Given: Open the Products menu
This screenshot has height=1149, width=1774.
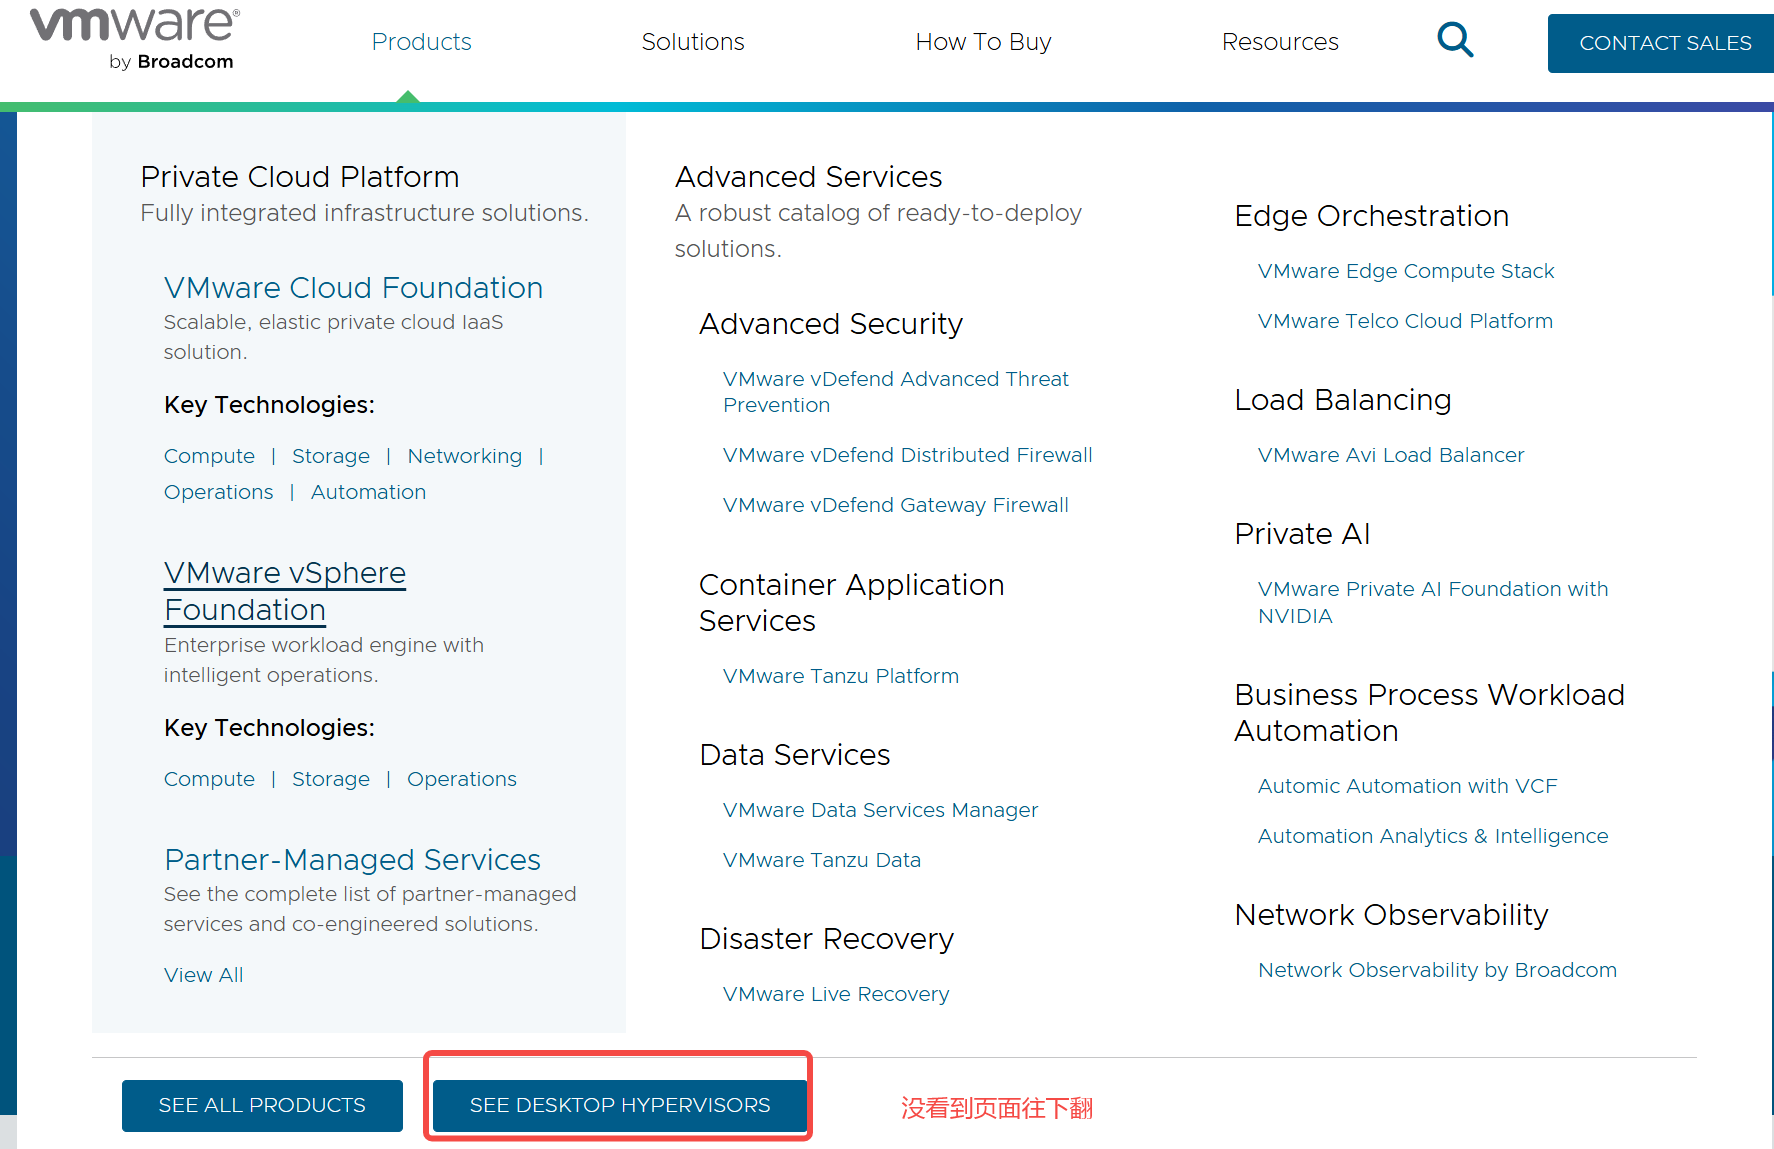Looking at the screenshot, I should (x=421, y=42).
